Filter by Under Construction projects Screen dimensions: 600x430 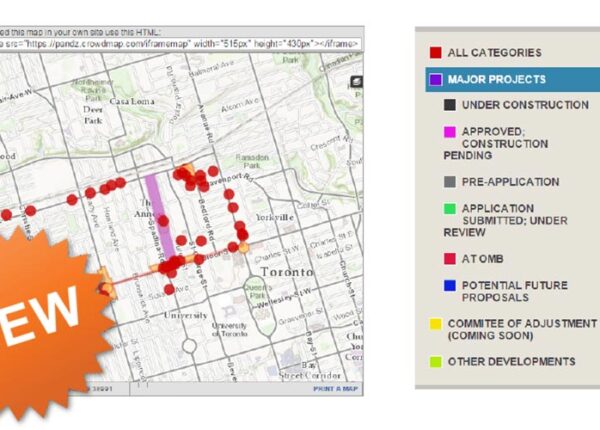tap(517, 105)
